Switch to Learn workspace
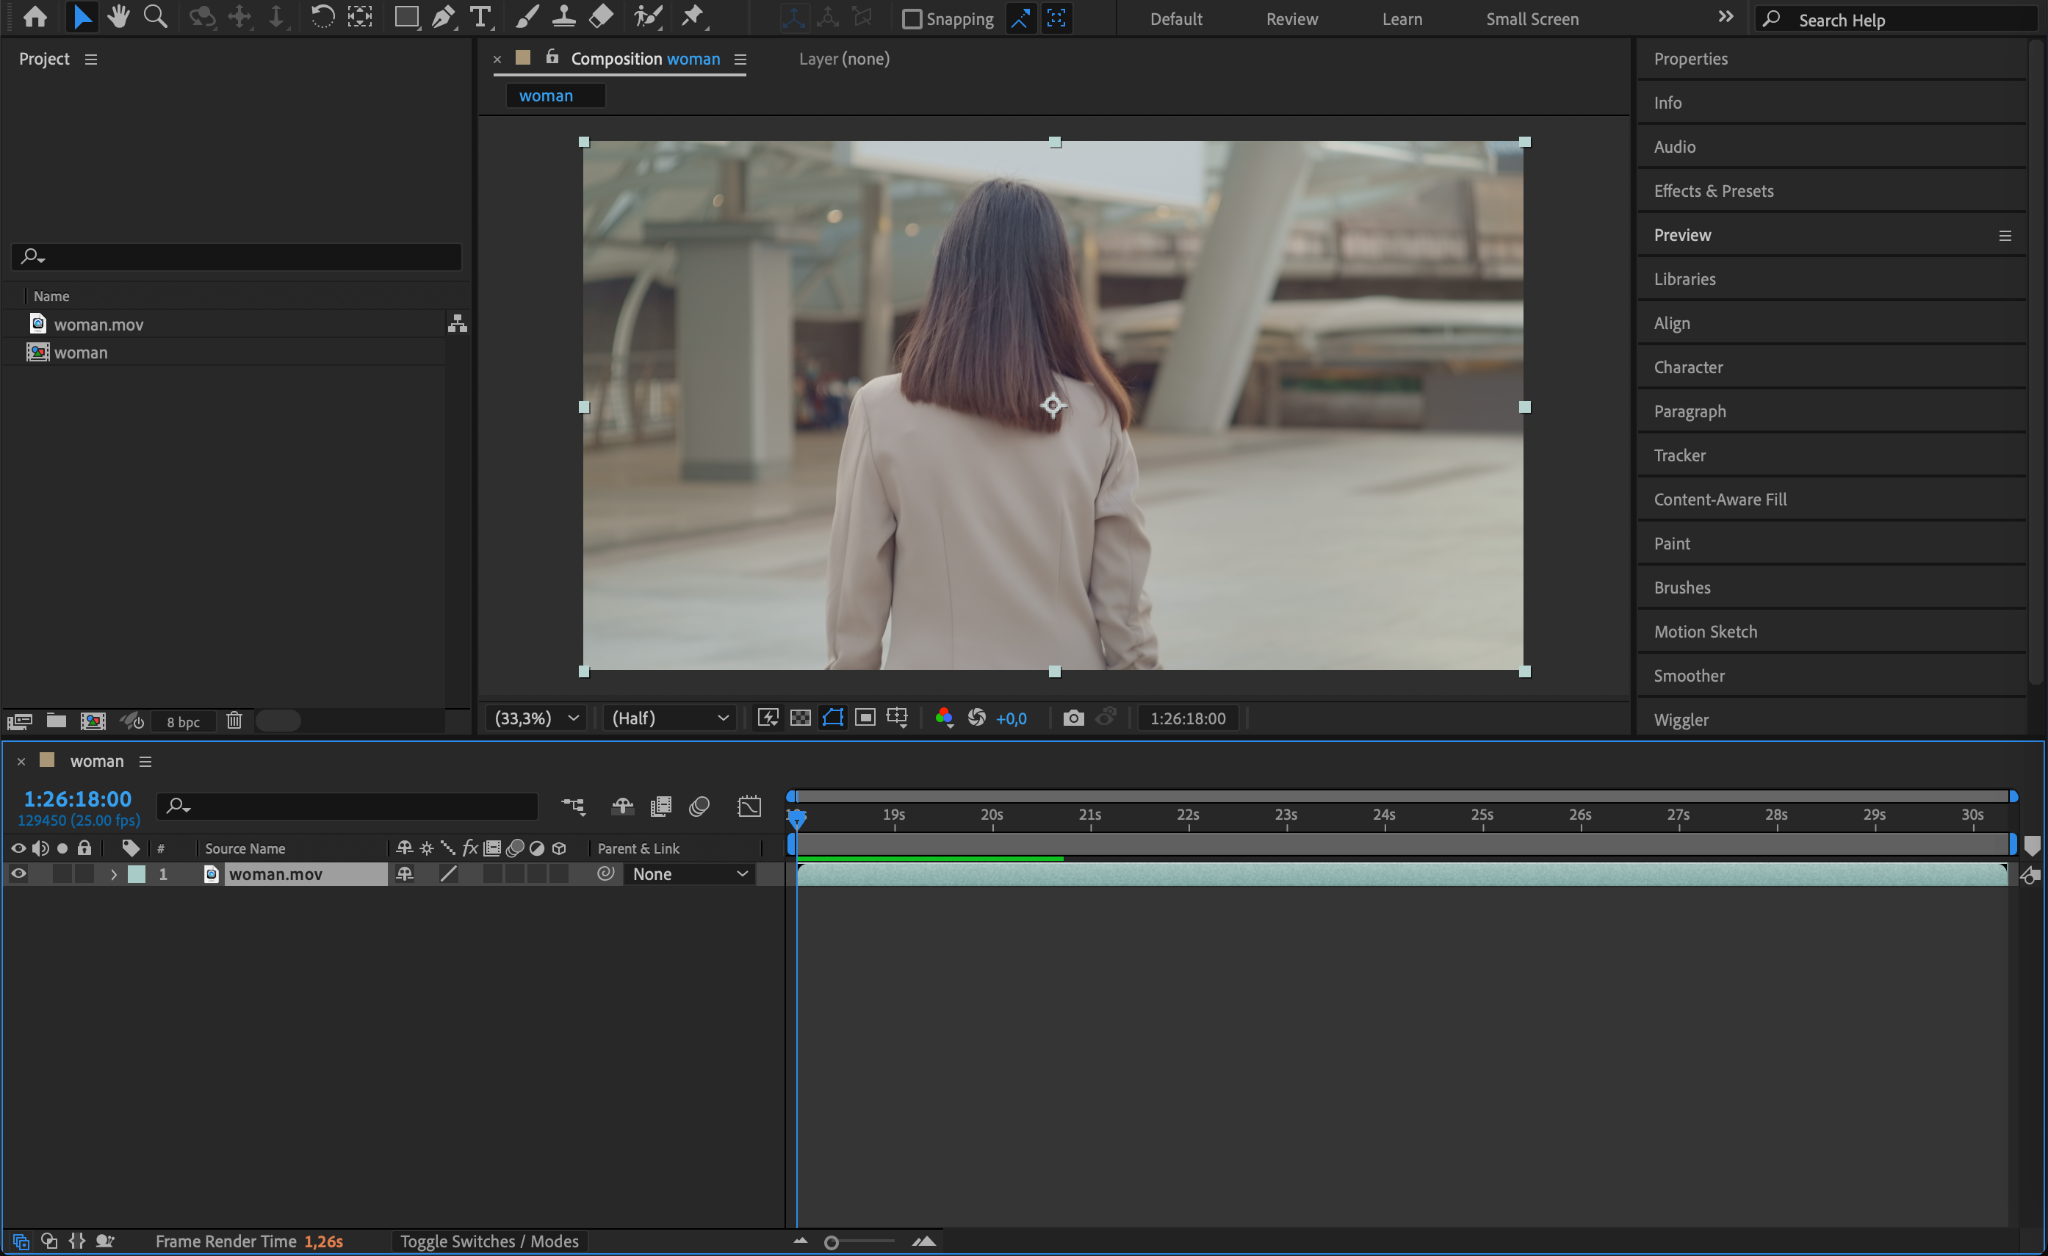This screenshot has width=2048, height=1256. pos(1402,19)
